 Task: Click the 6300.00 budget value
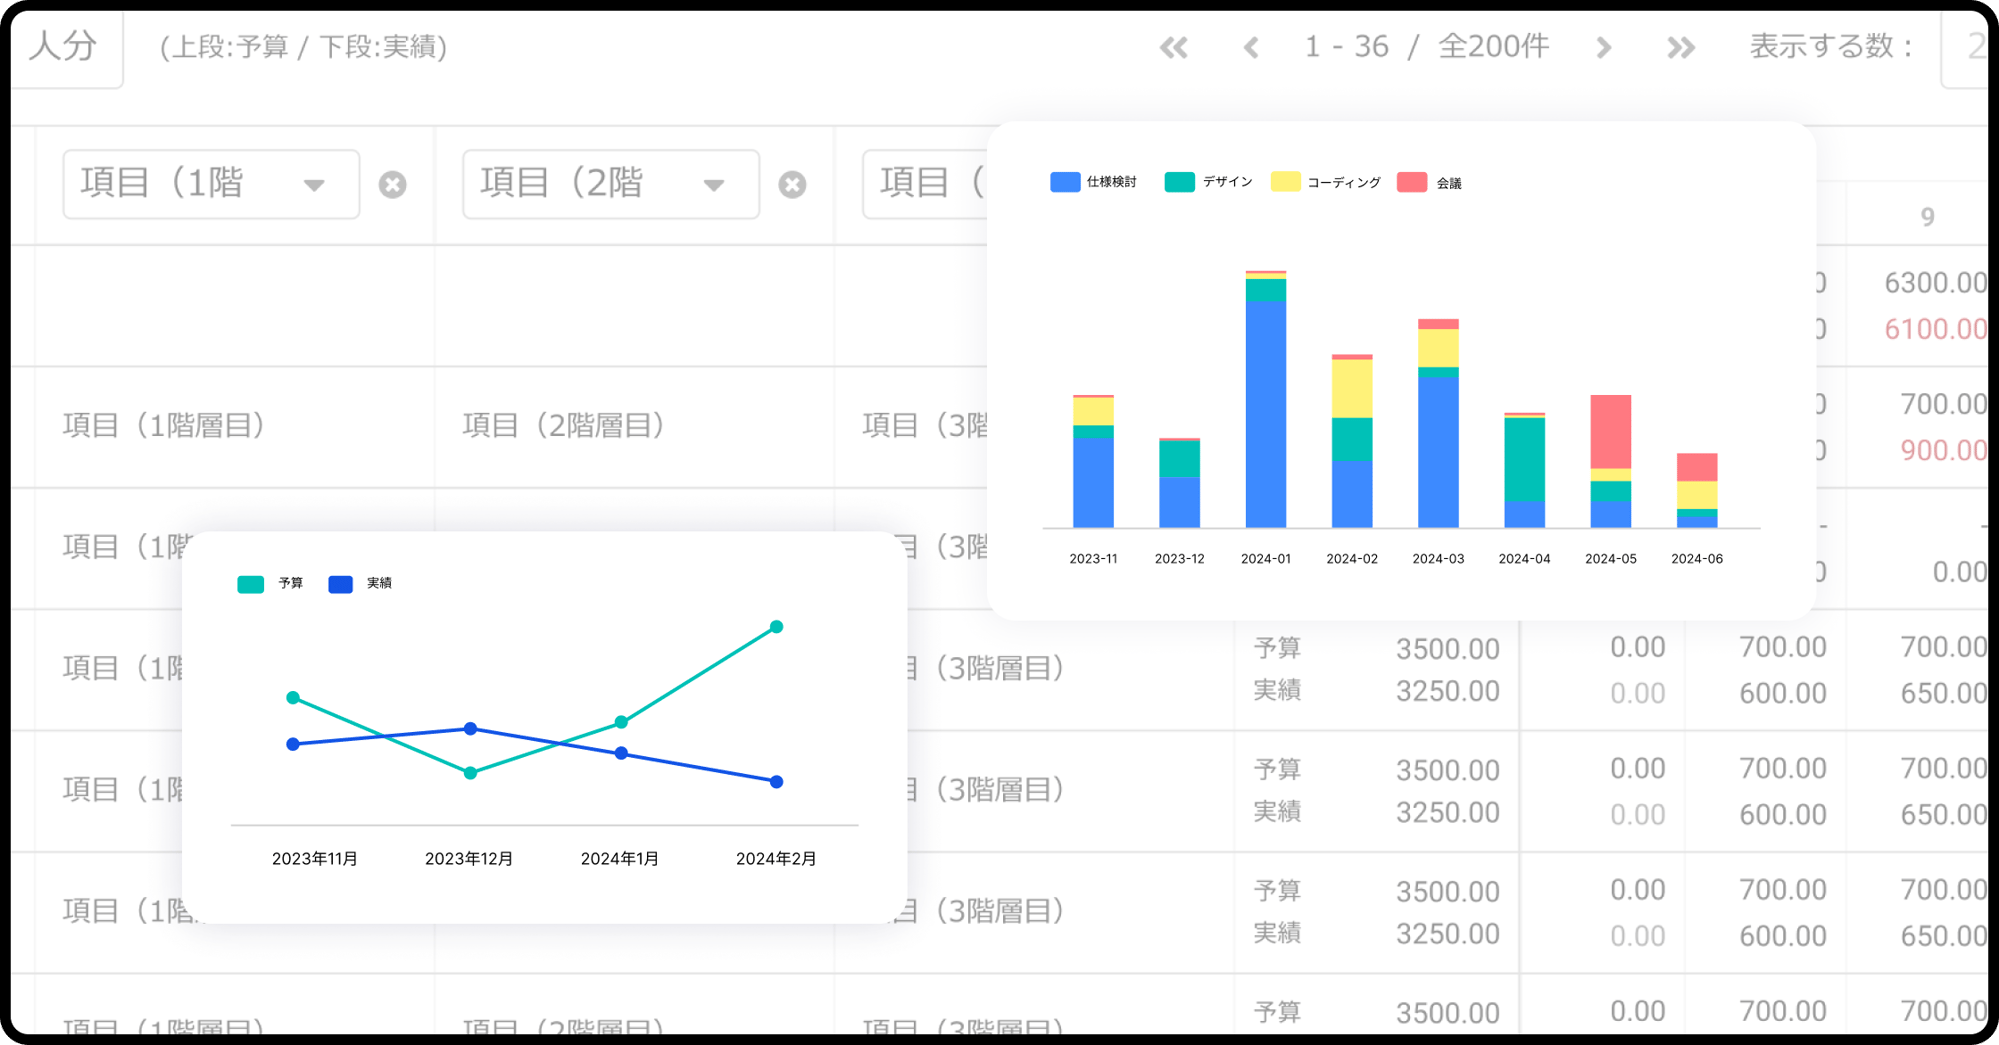coord(1935,283)
